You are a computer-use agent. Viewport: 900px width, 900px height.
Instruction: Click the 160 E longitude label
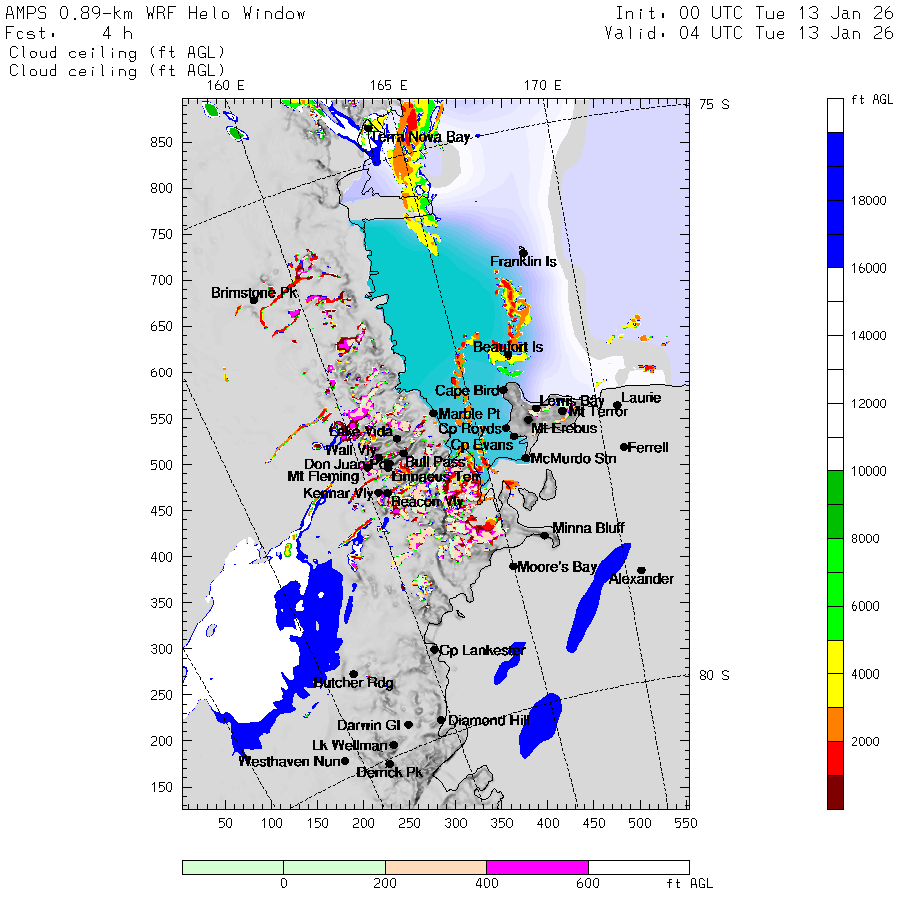pyautogui.click(x=226, y=86)
